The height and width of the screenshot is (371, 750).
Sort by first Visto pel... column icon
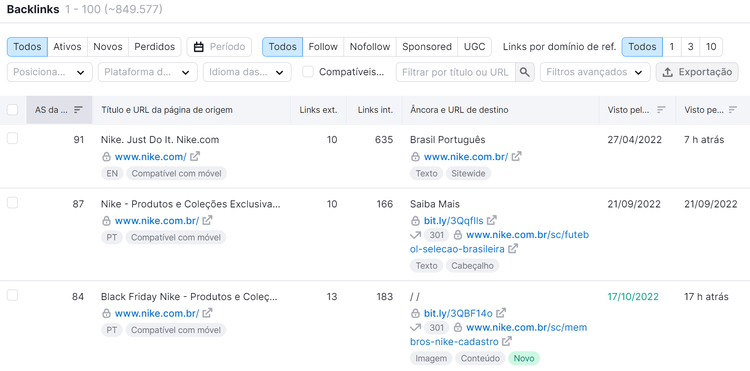[661, 110]
